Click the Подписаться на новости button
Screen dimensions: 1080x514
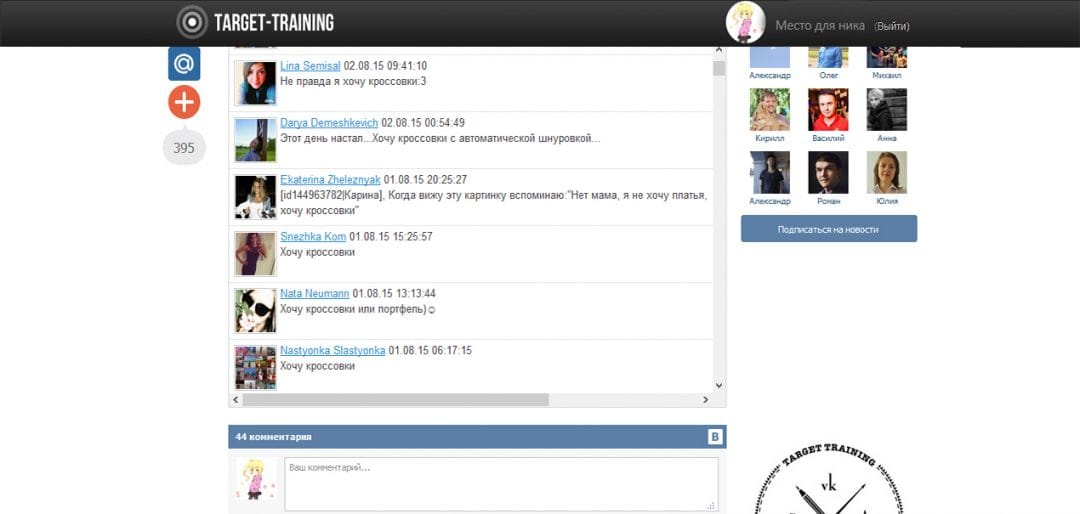829,229
